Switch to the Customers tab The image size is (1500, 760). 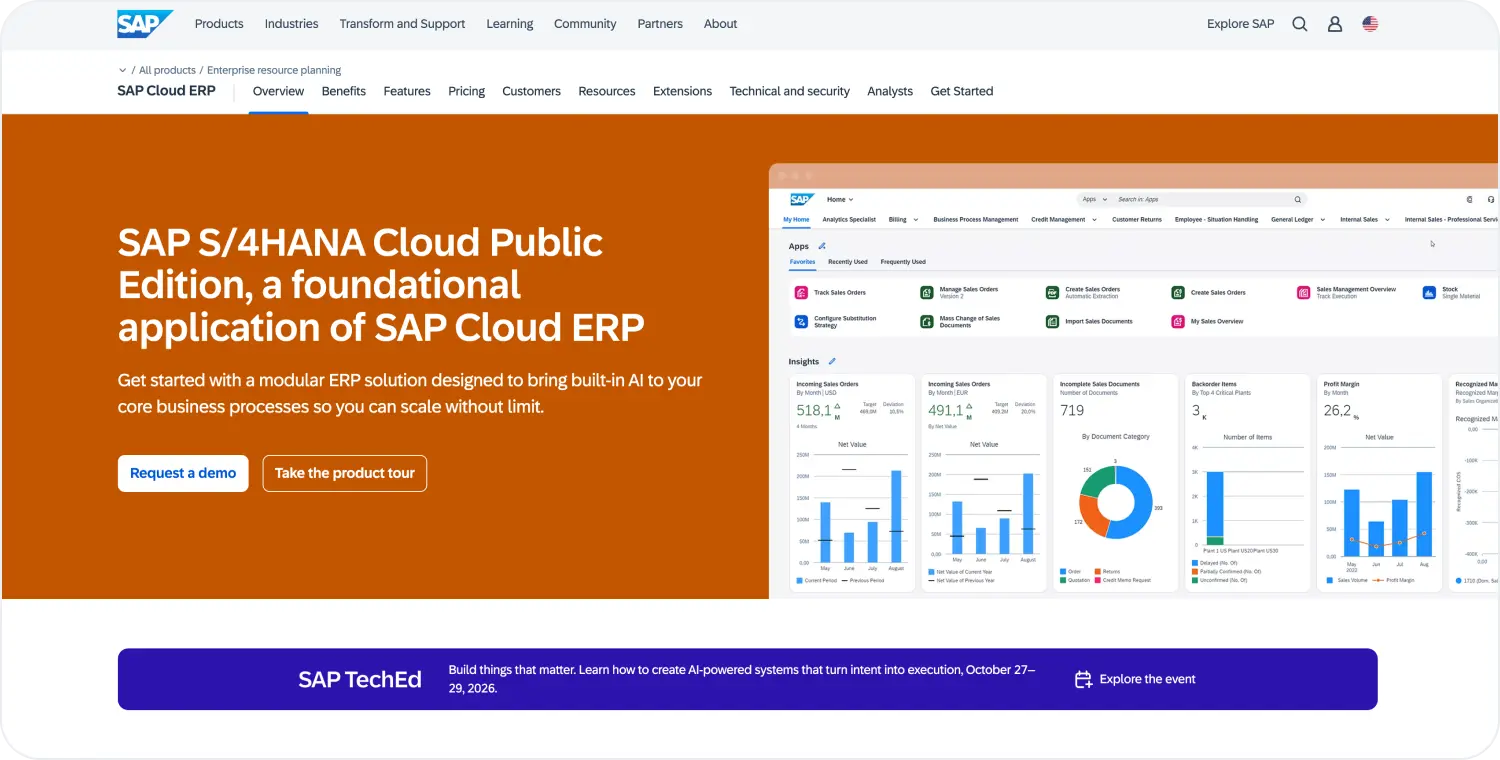coord(531,91)
